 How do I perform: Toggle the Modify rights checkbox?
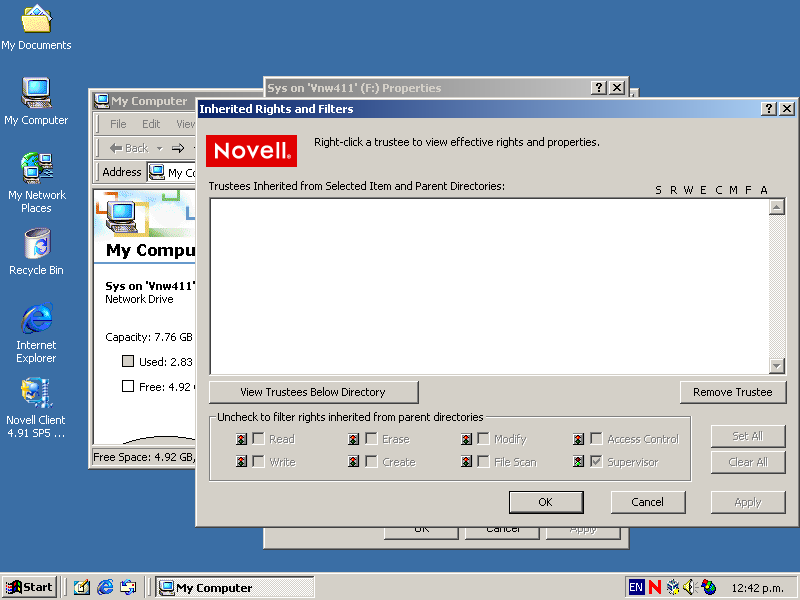[x=483, y=439]
